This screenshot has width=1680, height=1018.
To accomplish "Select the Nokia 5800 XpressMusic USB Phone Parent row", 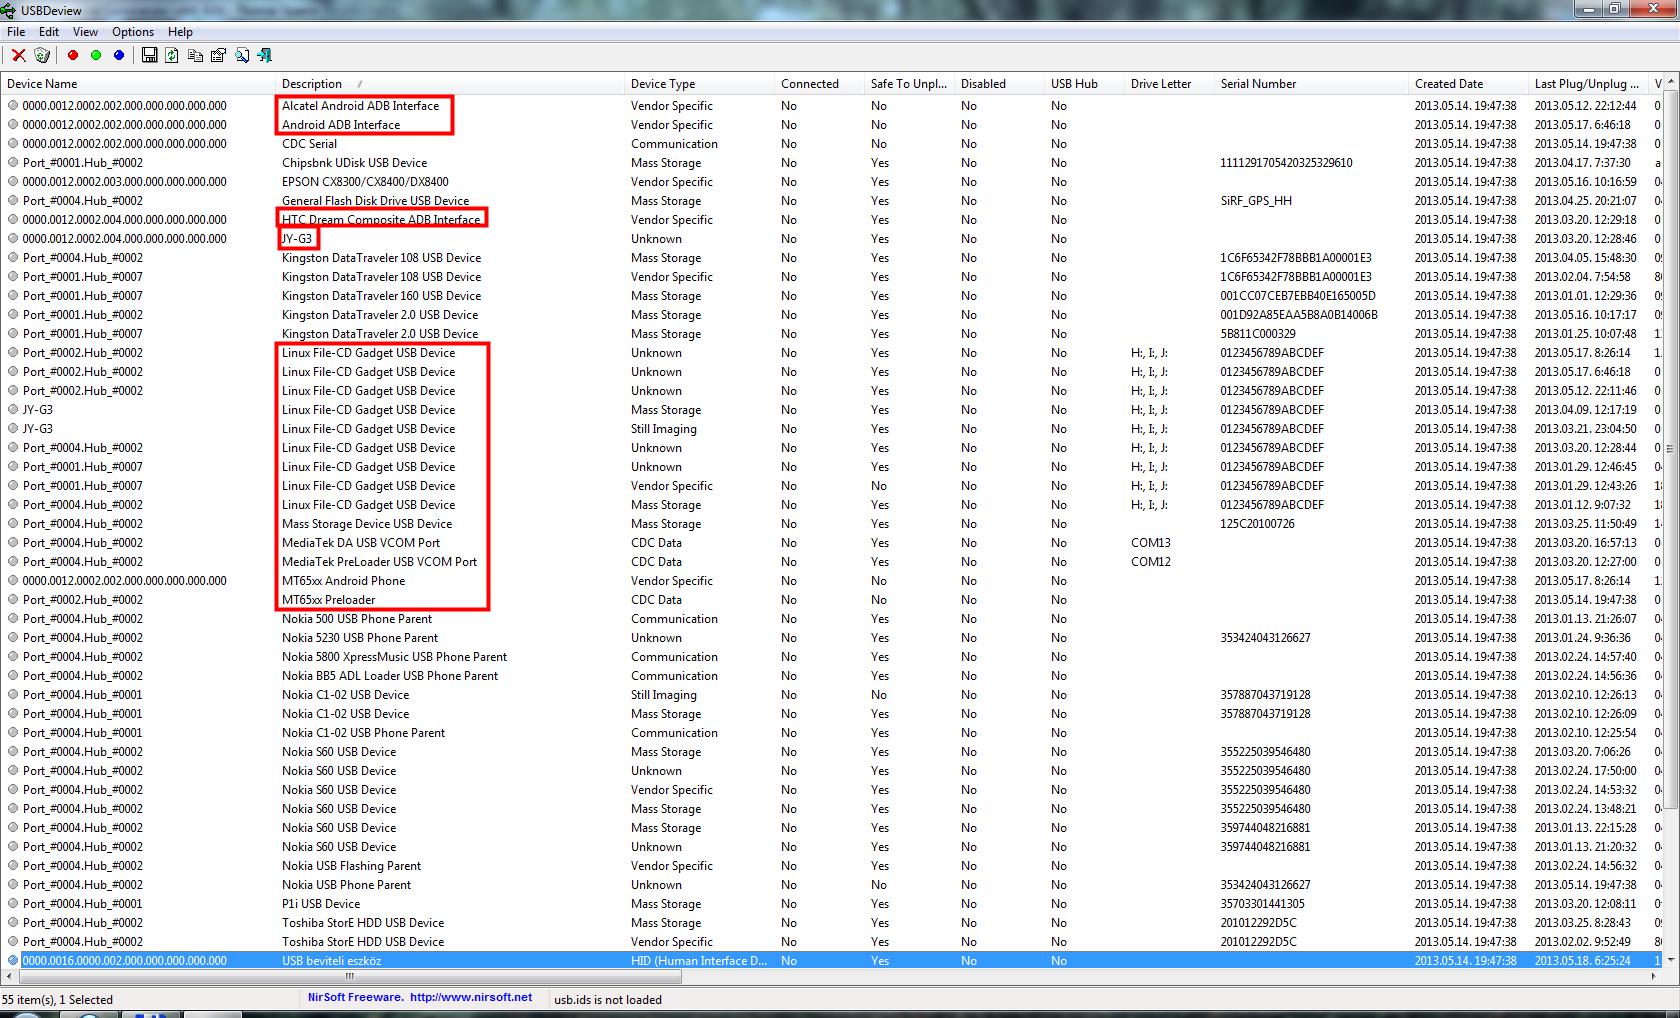I will point(832,657).
